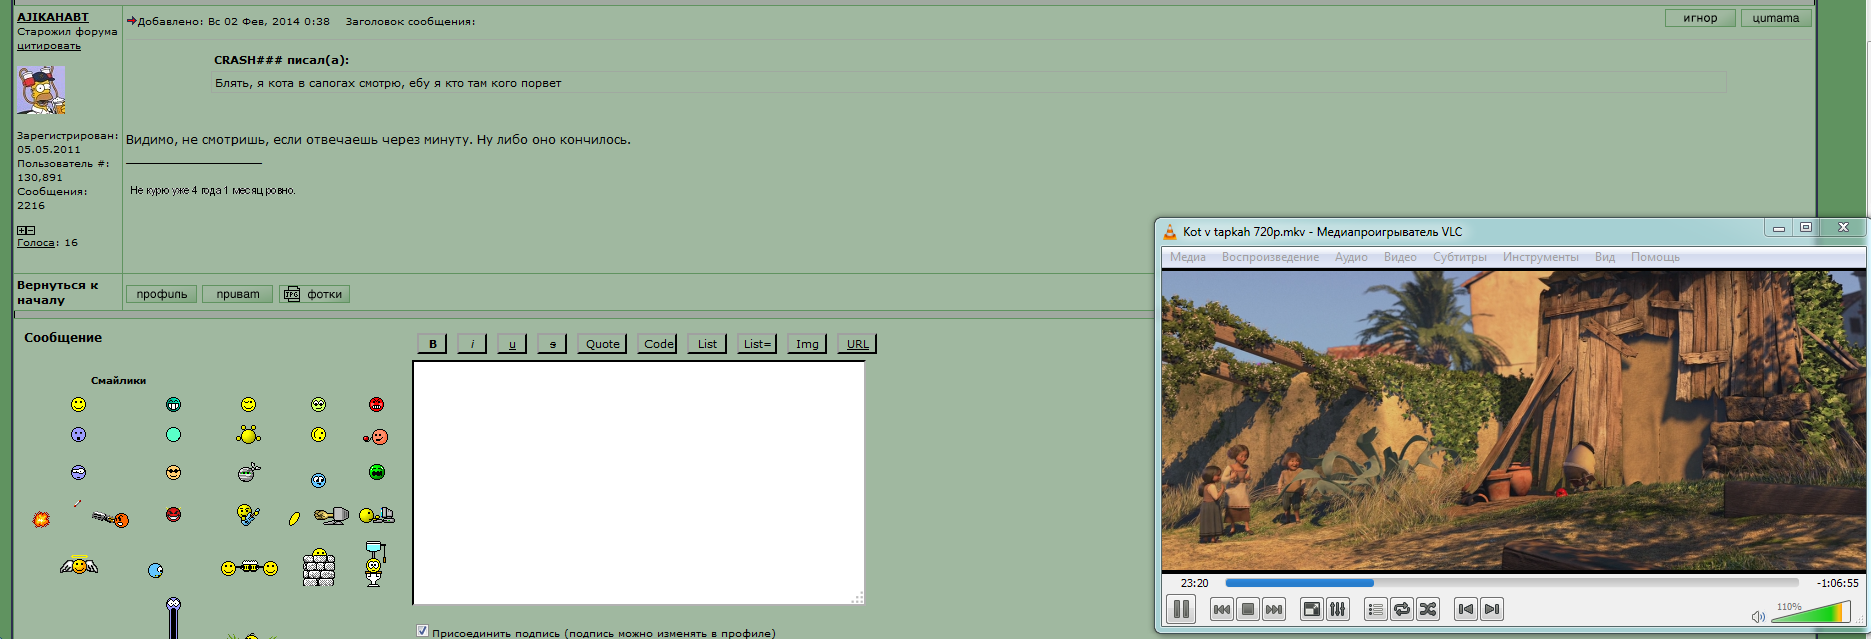Click the цитата button

tap(1776, 18)
